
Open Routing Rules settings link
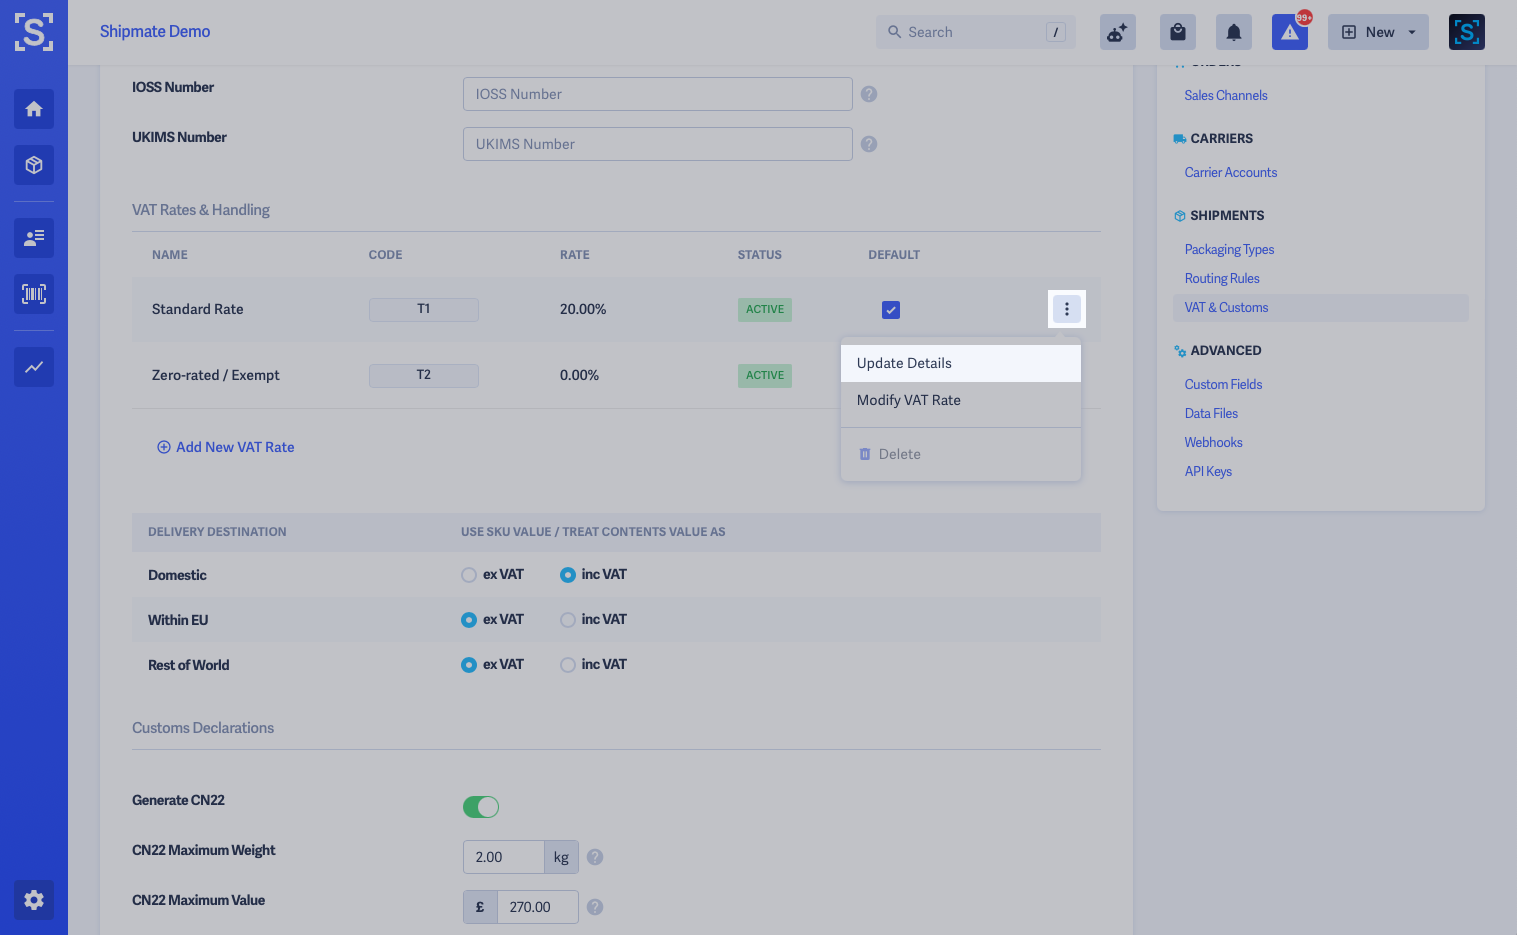tap(1222, 278)
